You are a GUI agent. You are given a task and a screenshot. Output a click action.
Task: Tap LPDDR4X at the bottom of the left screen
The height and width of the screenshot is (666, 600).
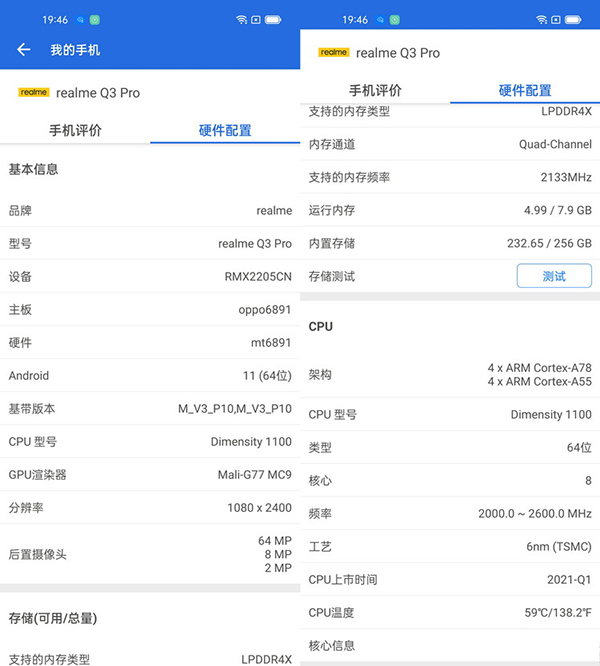point(266,659)
